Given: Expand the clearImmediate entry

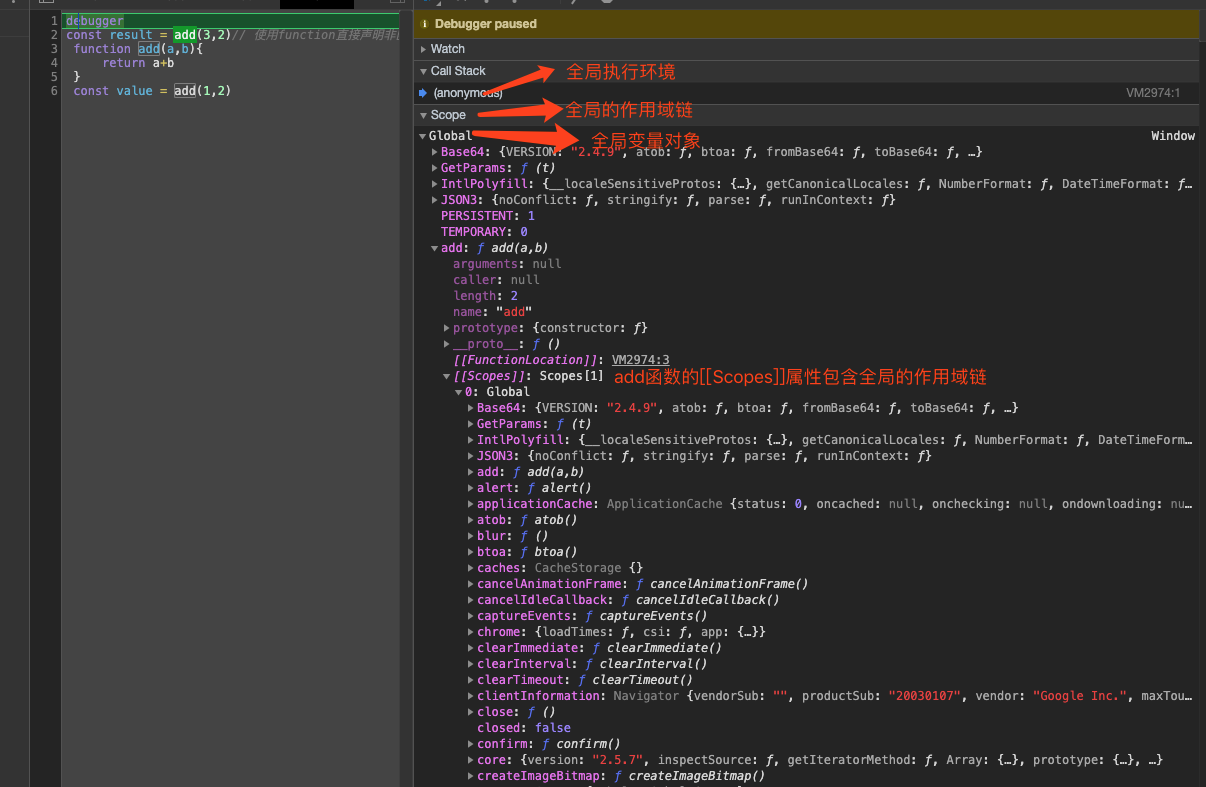Looking at the screenshot, I should coord(471,648).
